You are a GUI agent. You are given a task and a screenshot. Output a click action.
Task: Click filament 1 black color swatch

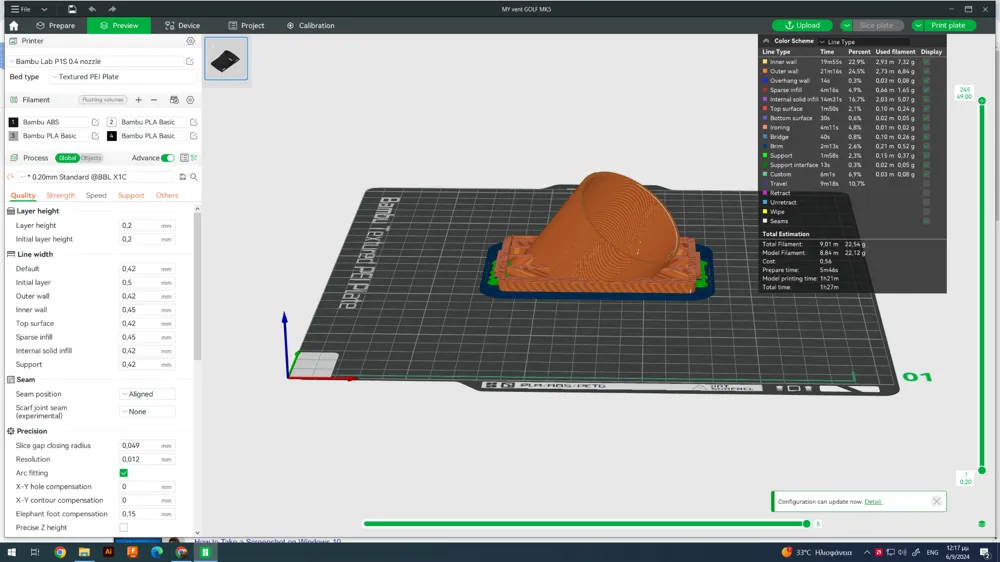[13, 122]
